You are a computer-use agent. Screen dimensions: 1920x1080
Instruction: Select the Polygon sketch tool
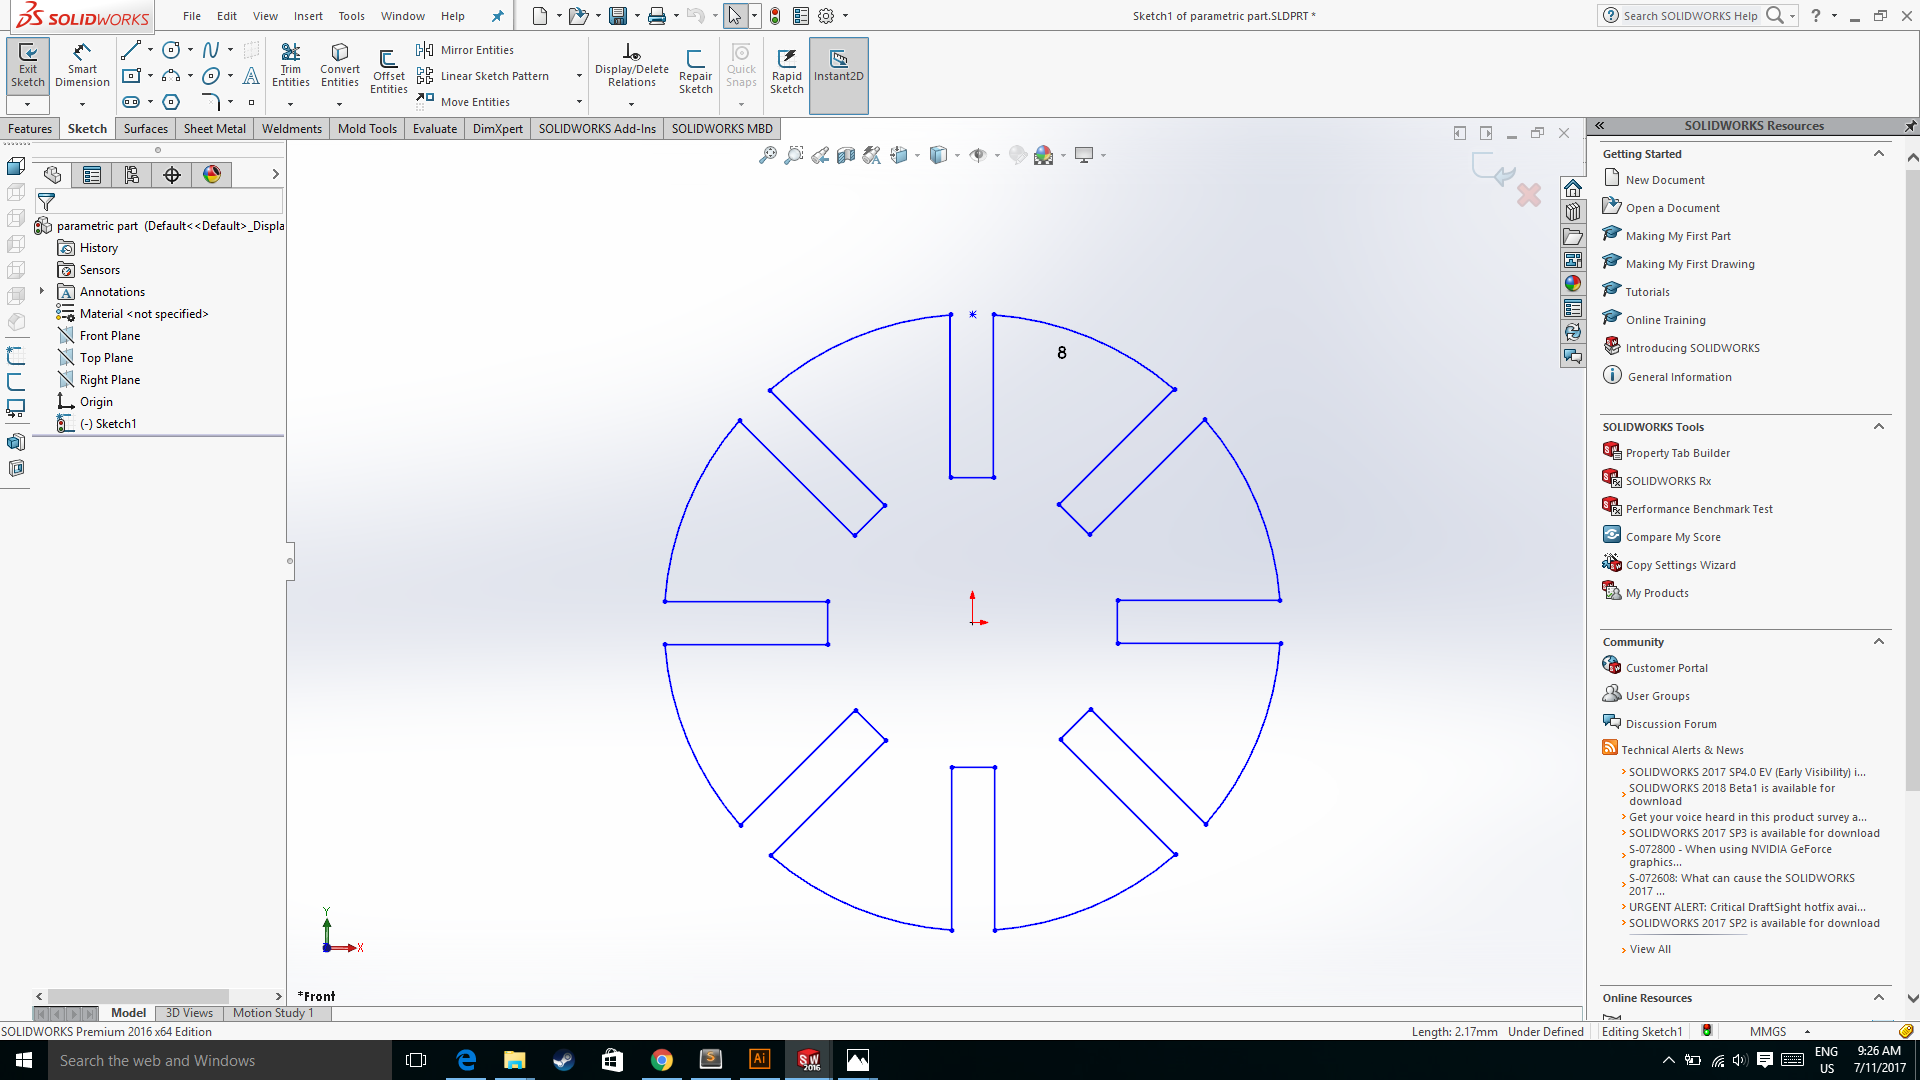click(x=171, y=102)
